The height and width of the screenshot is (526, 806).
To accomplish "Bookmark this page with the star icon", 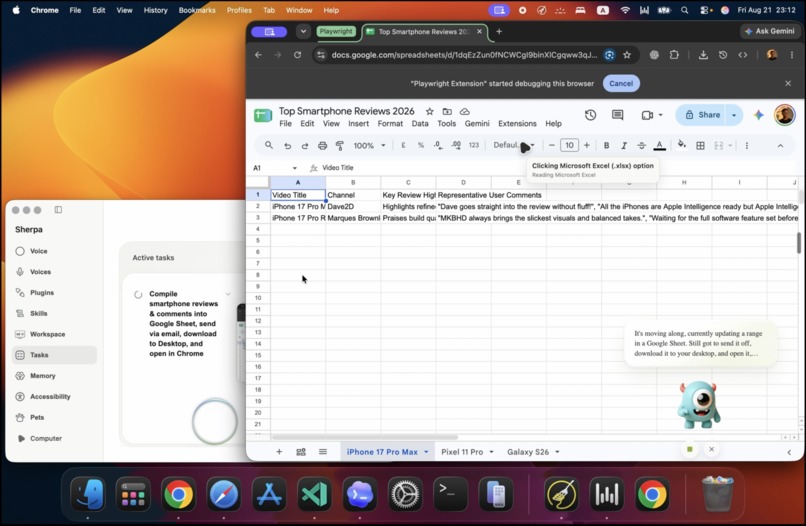I will pos(627,55).
